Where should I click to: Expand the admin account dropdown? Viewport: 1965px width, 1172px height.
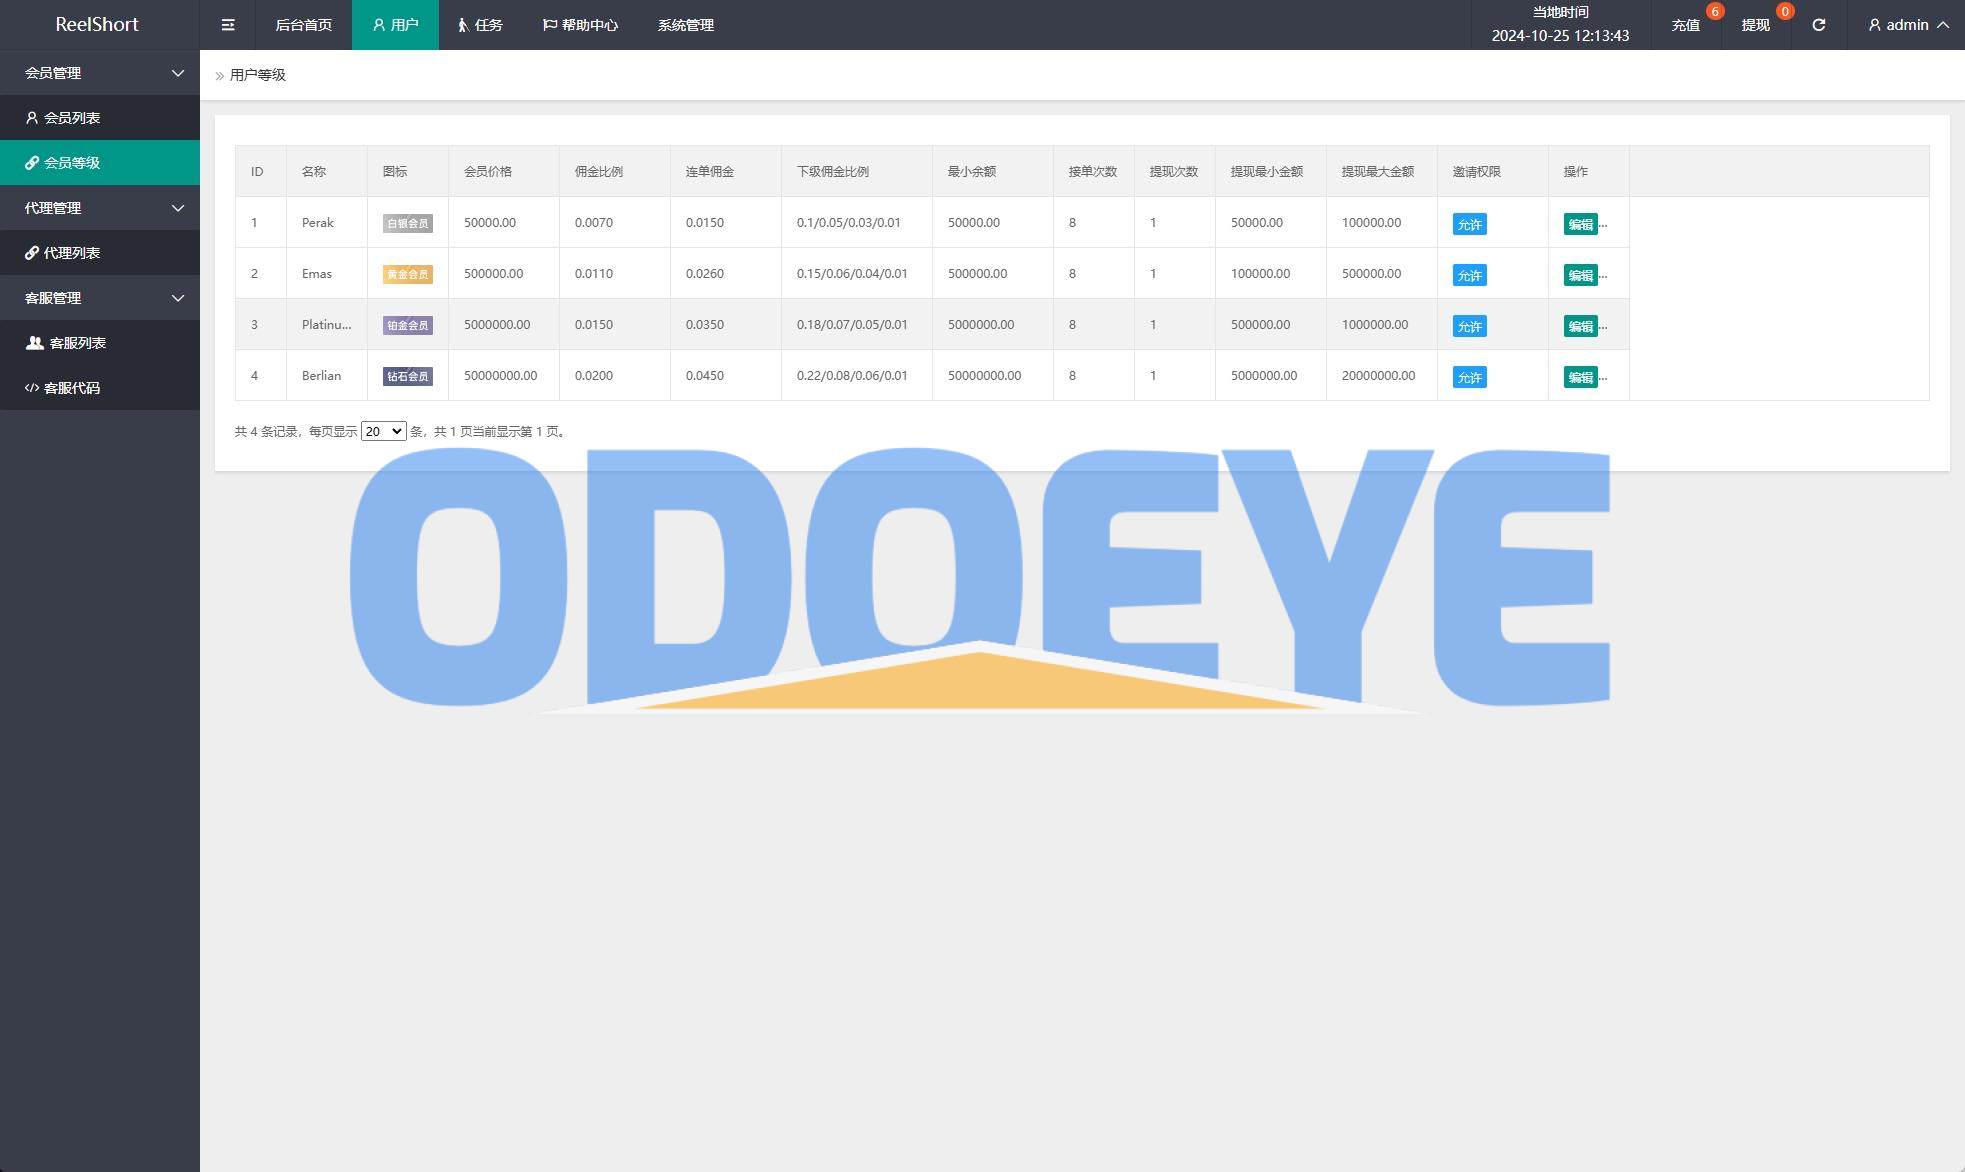[1908, 25]
